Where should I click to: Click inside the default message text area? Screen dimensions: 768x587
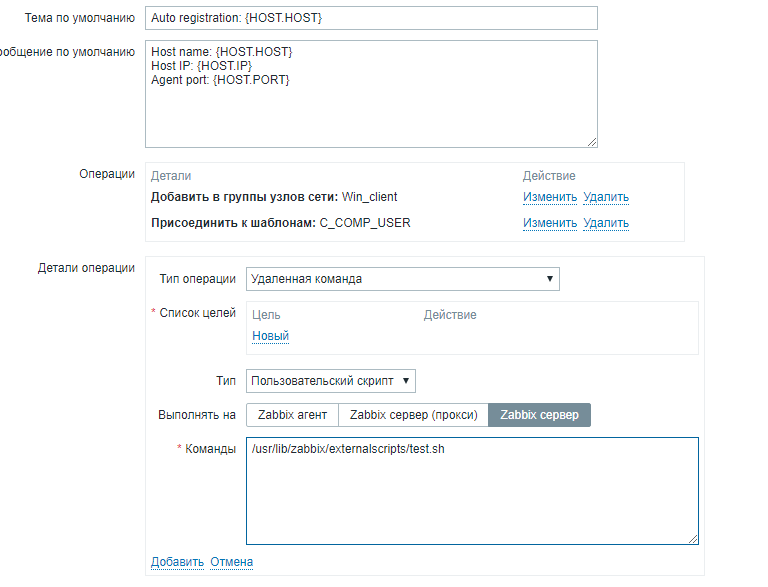pyautogui.click(x=370, y=95)
